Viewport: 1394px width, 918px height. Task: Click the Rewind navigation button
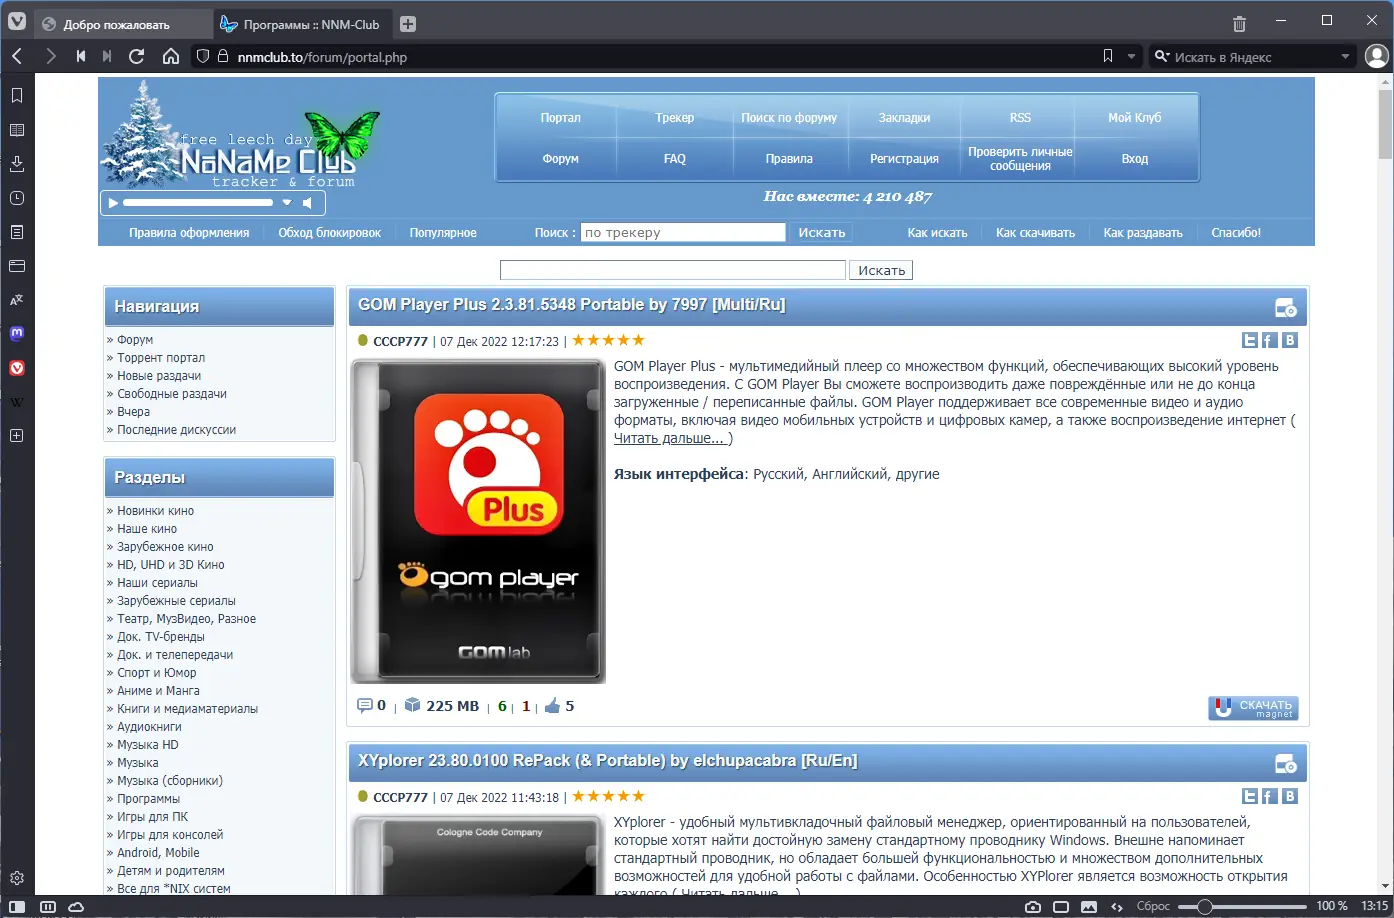(x=80, y=56)
